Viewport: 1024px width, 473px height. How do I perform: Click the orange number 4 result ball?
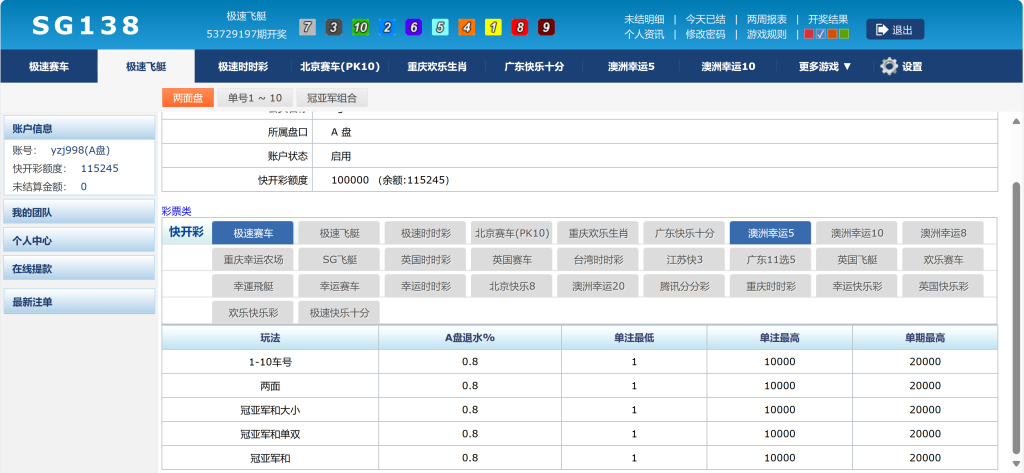[x=467, y=27]
